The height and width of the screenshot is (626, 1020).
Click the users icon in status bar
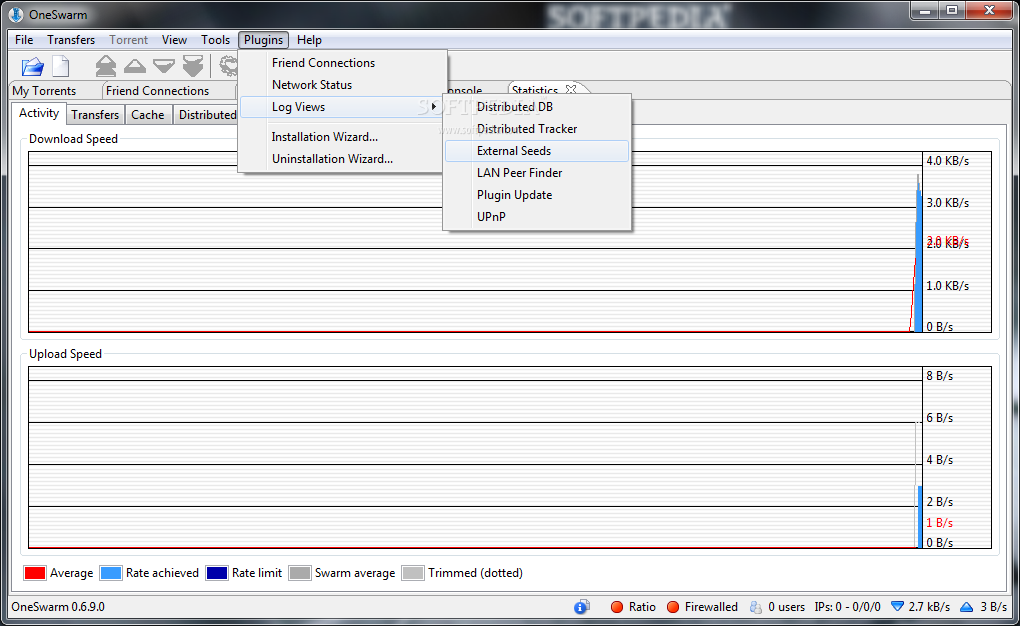click(755, 607)
